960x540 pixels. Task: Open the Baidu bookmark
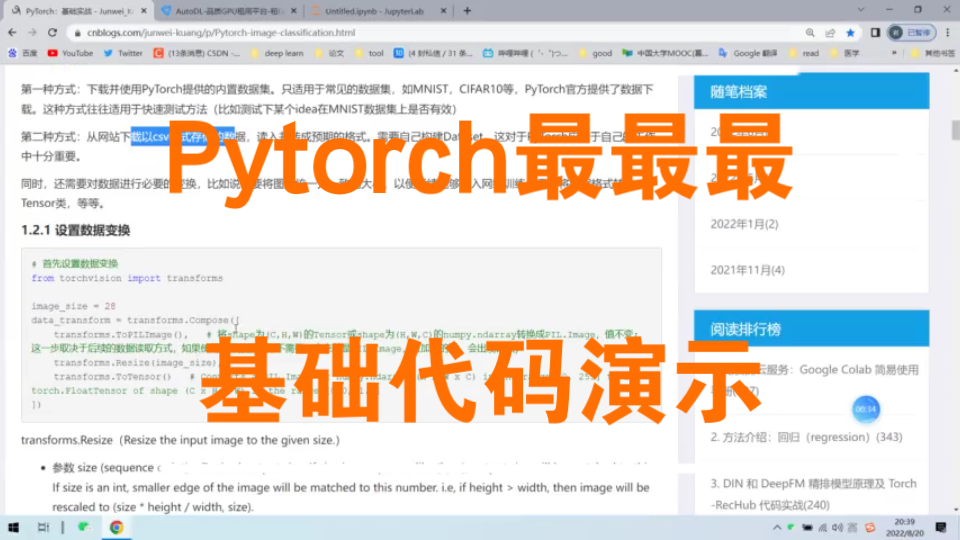(x=23, y=53)
